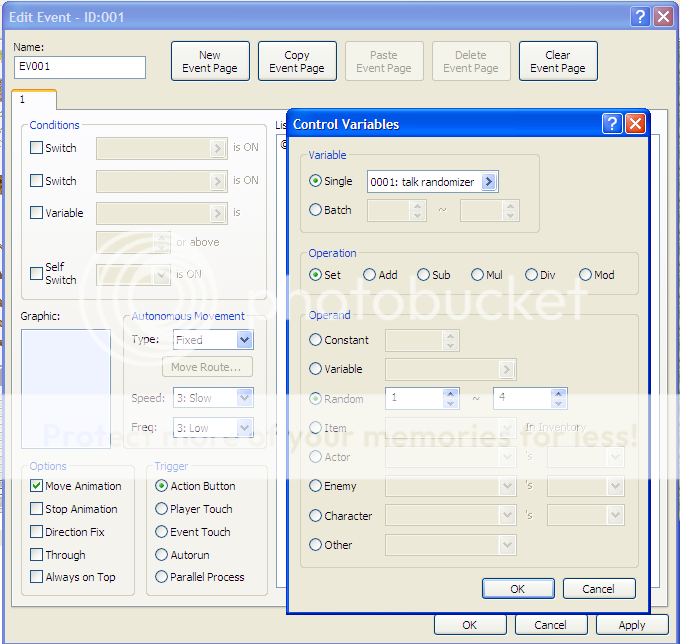Click the event Name input field

tap(80, 67)
